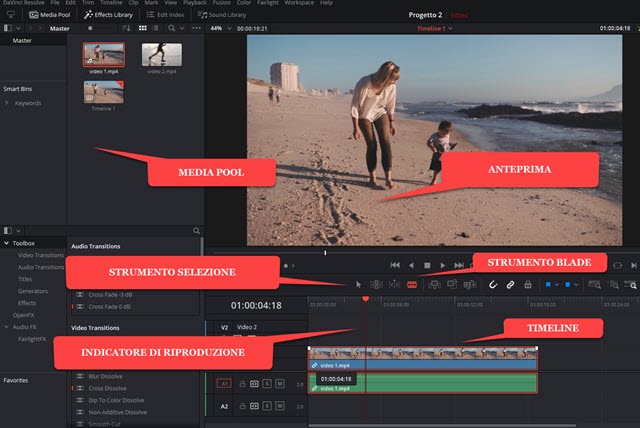
Task: Click the Detail Zoom icon
Action: tap(614, 285)
